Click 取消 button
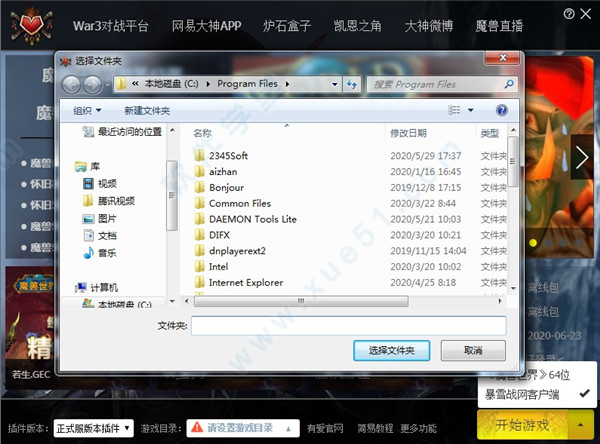This screenshot has width=600, height=444. coord(473,351)
